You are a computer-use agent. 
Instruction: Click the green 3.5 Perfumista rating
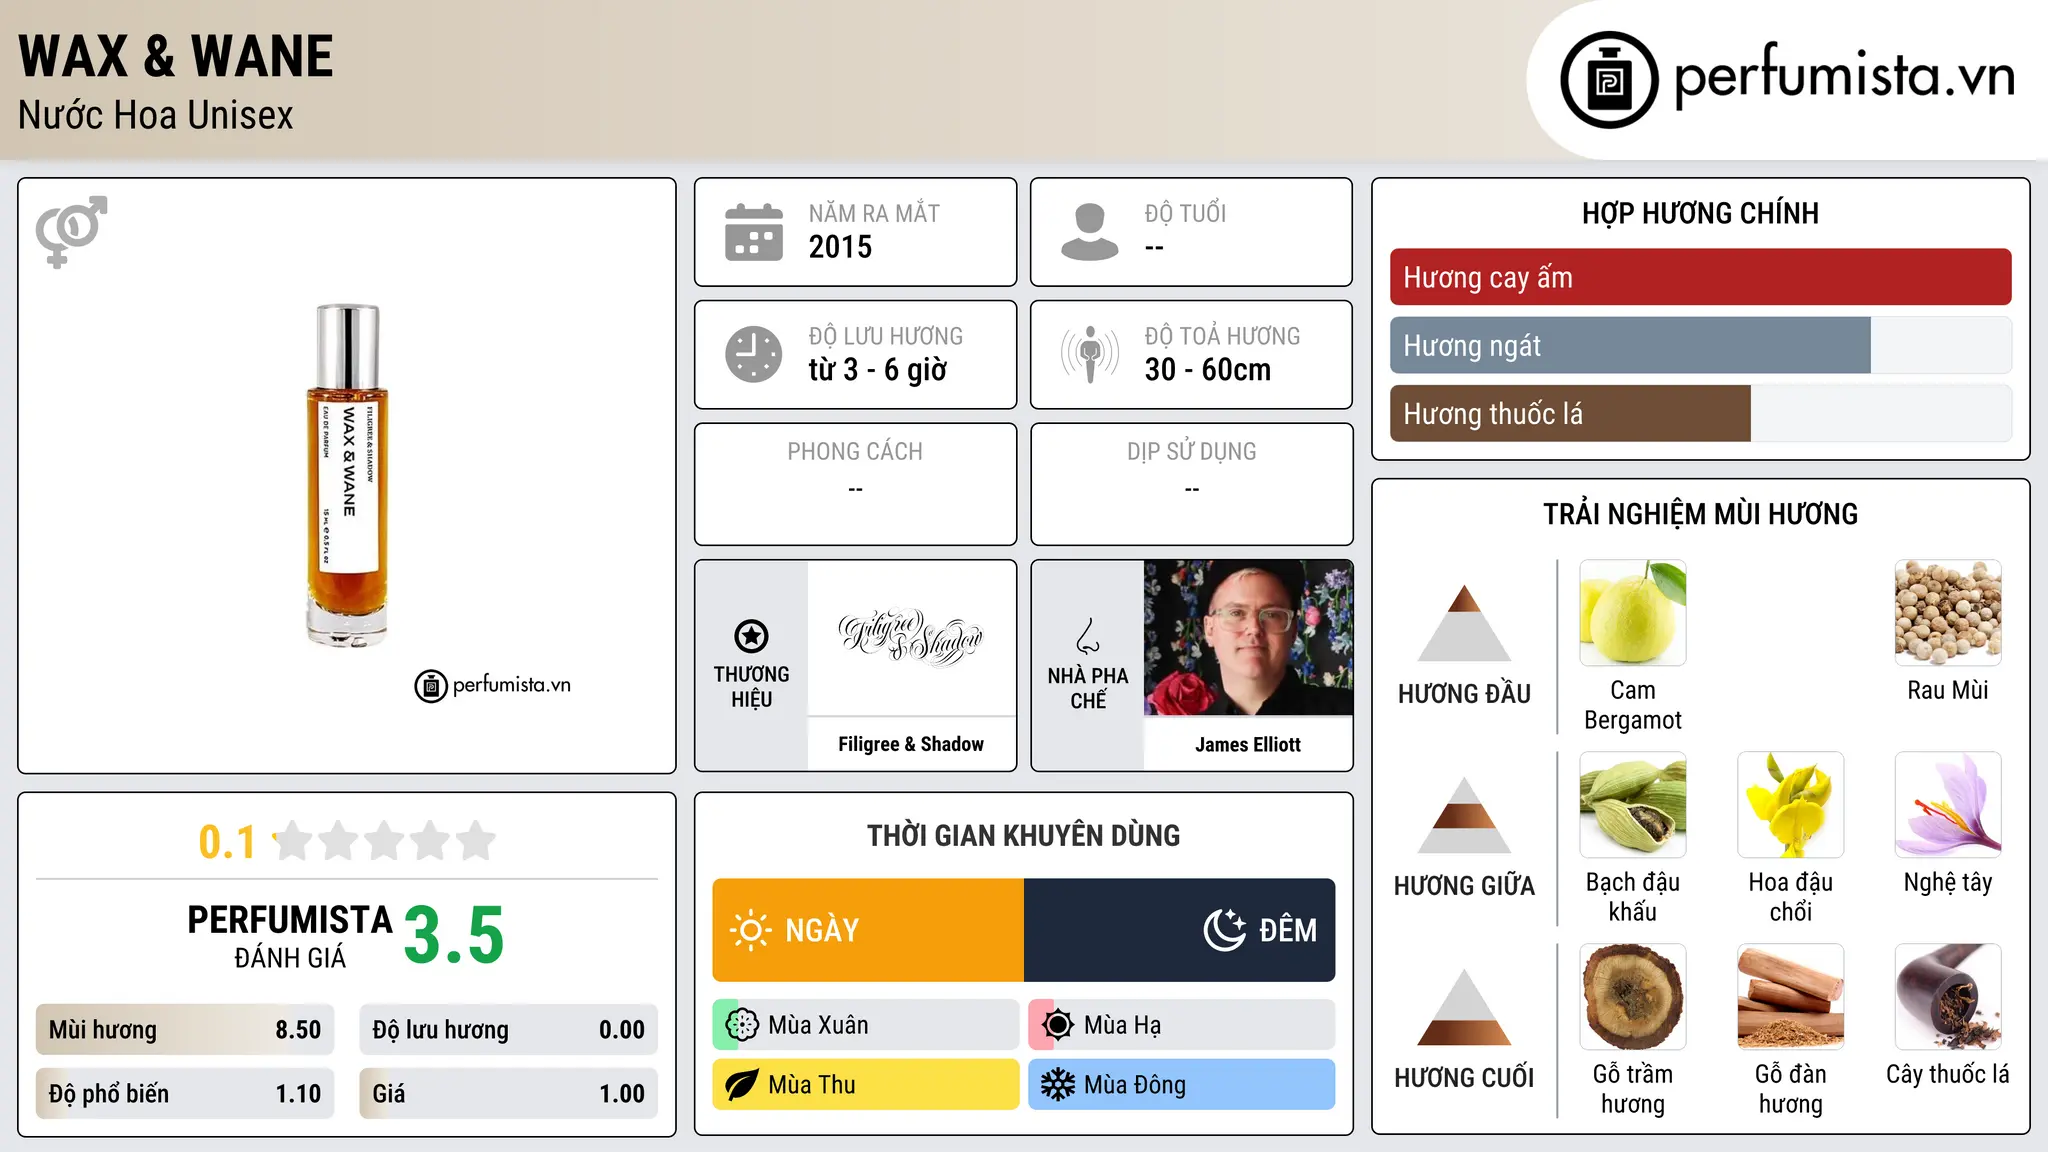(454, 936)
